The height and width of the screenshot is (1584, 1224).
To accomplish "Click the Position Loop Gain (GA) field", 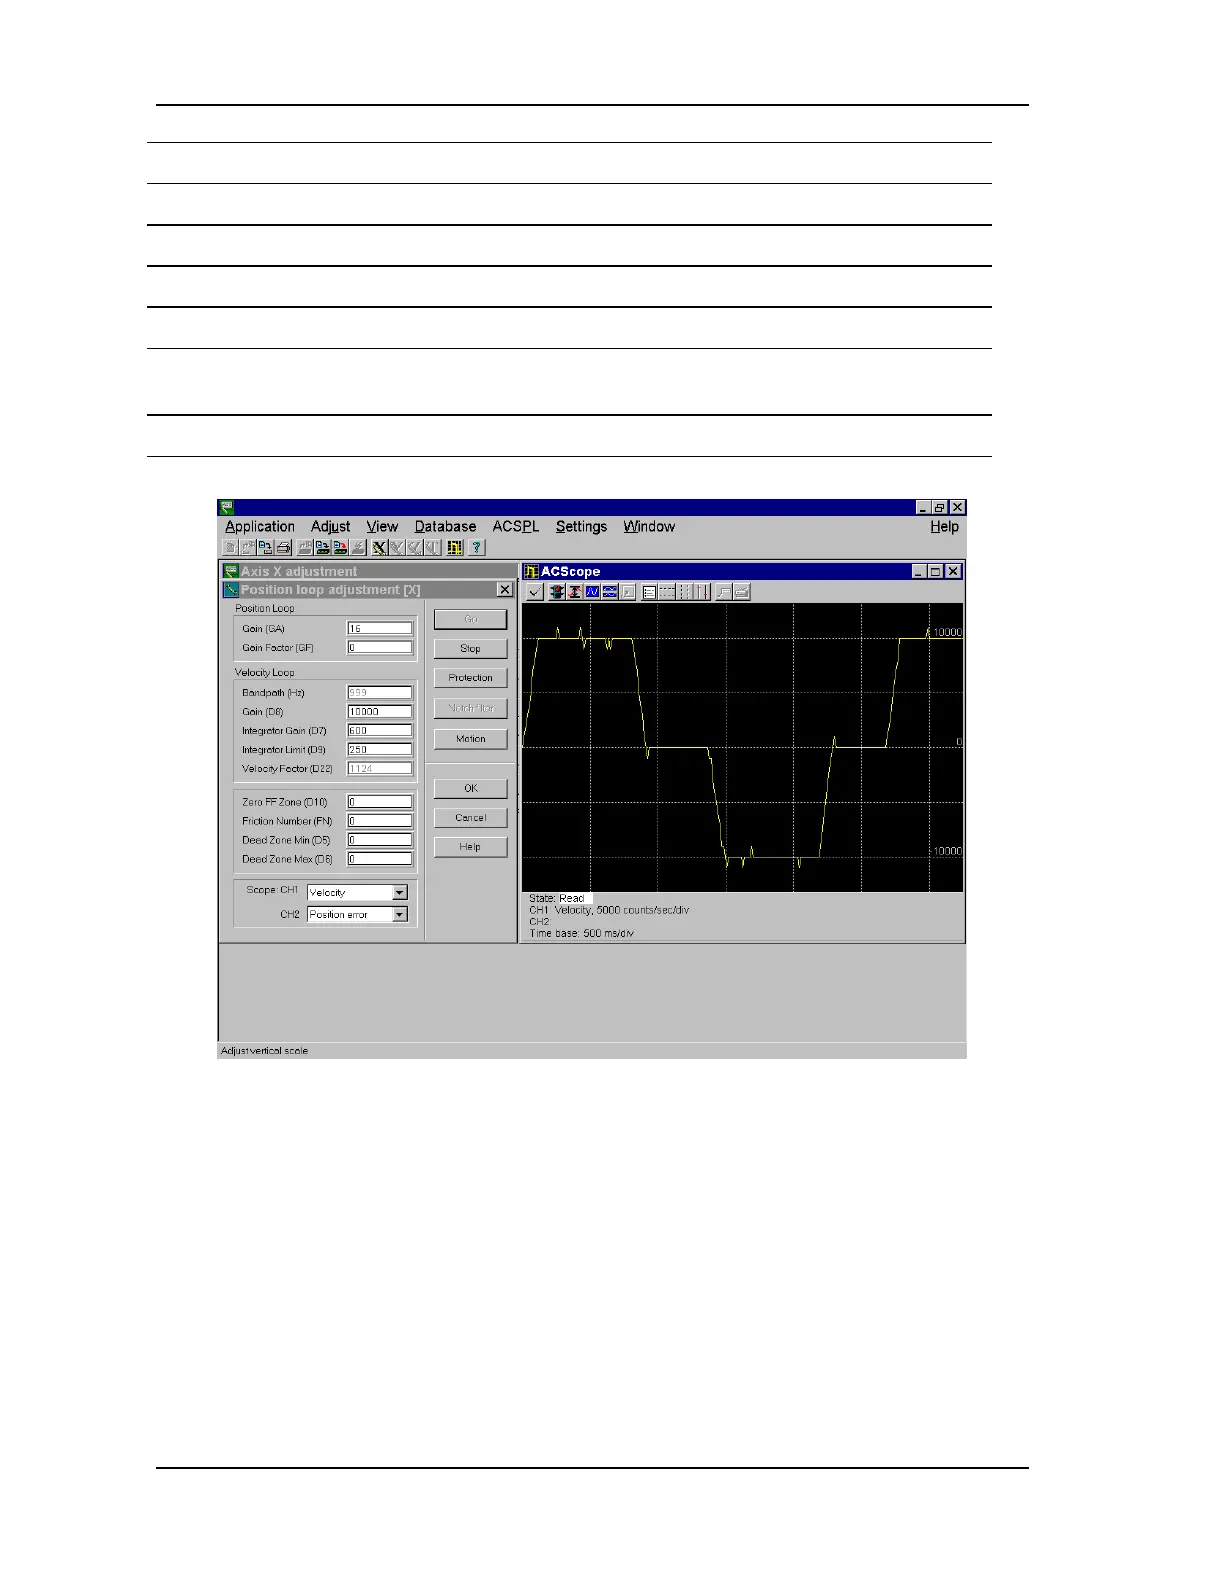I will pos(379,628).
